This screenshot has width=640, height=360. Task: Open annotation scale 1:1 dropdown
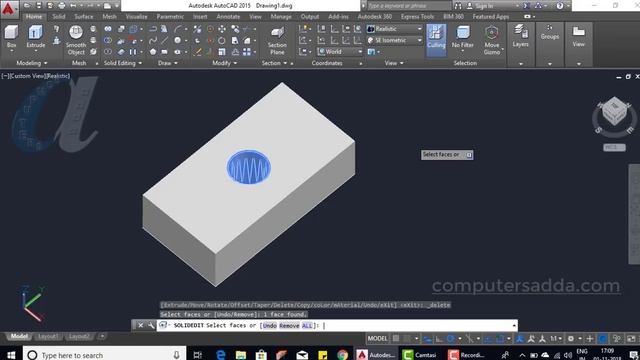pos(556,338)
